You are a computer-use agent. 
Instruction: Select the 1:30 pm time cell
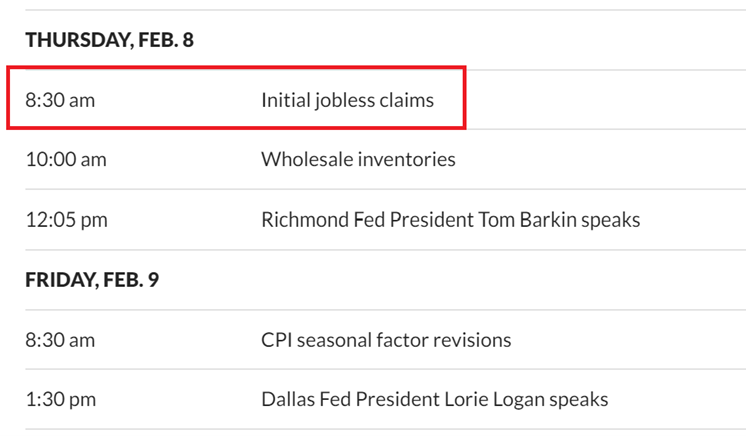click(x=60, y=399)
